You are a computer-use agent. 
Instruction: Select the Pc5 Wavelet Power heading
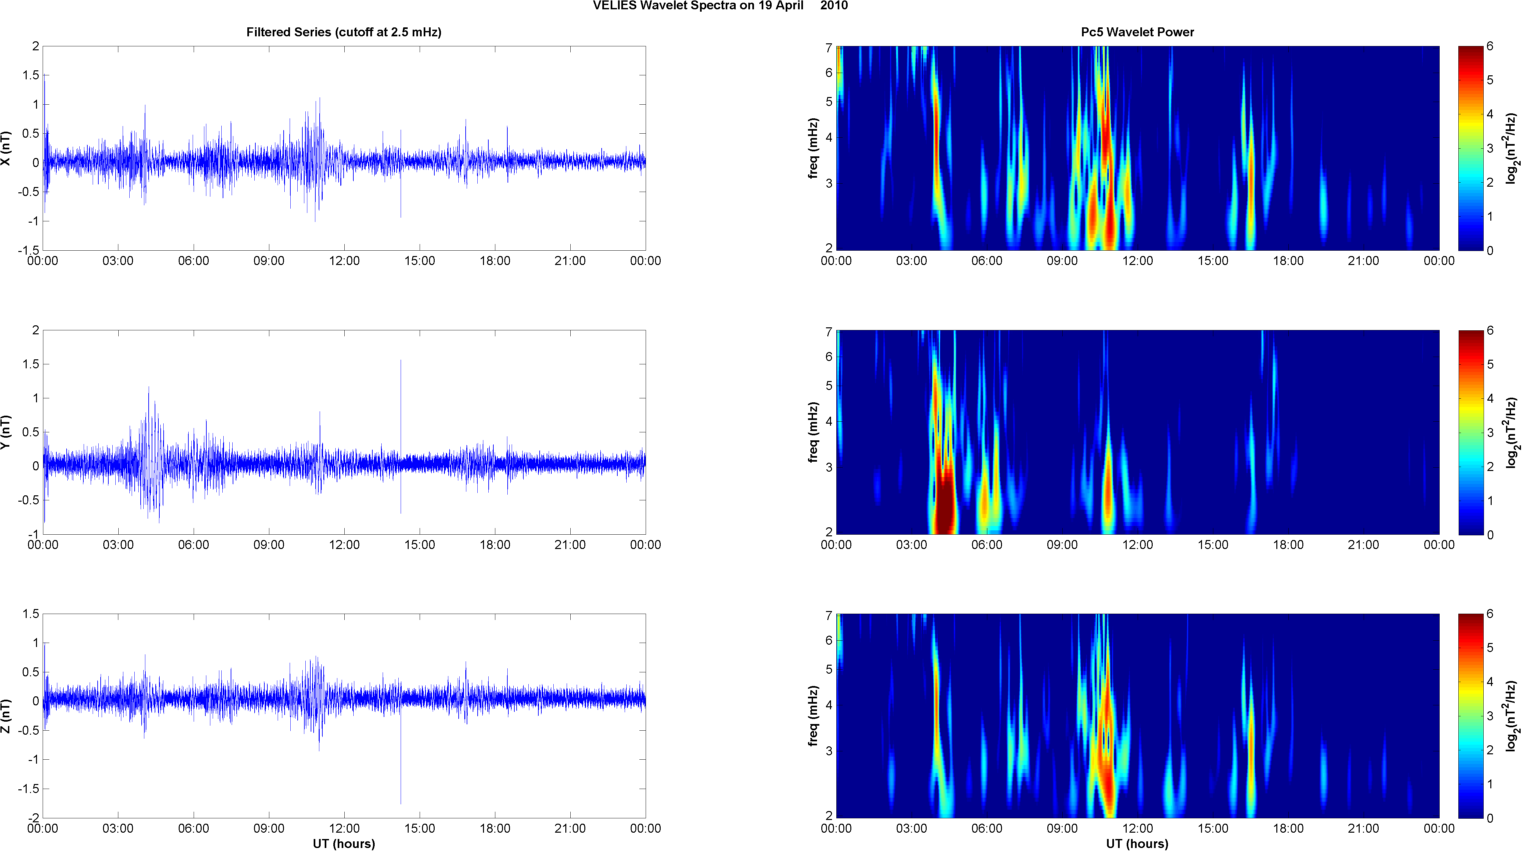click(1137, 32)
